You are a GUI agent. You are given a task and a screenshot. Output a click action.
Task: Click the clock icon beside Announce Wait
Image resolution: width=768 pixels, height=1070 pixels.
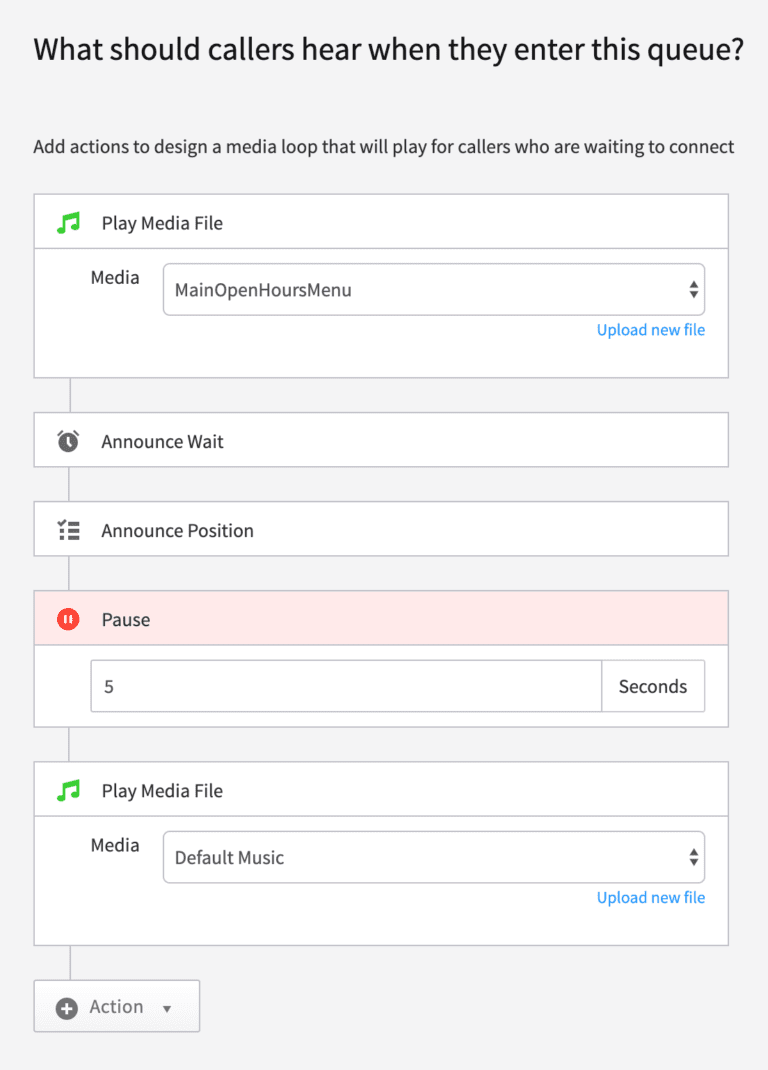(68, 439)
